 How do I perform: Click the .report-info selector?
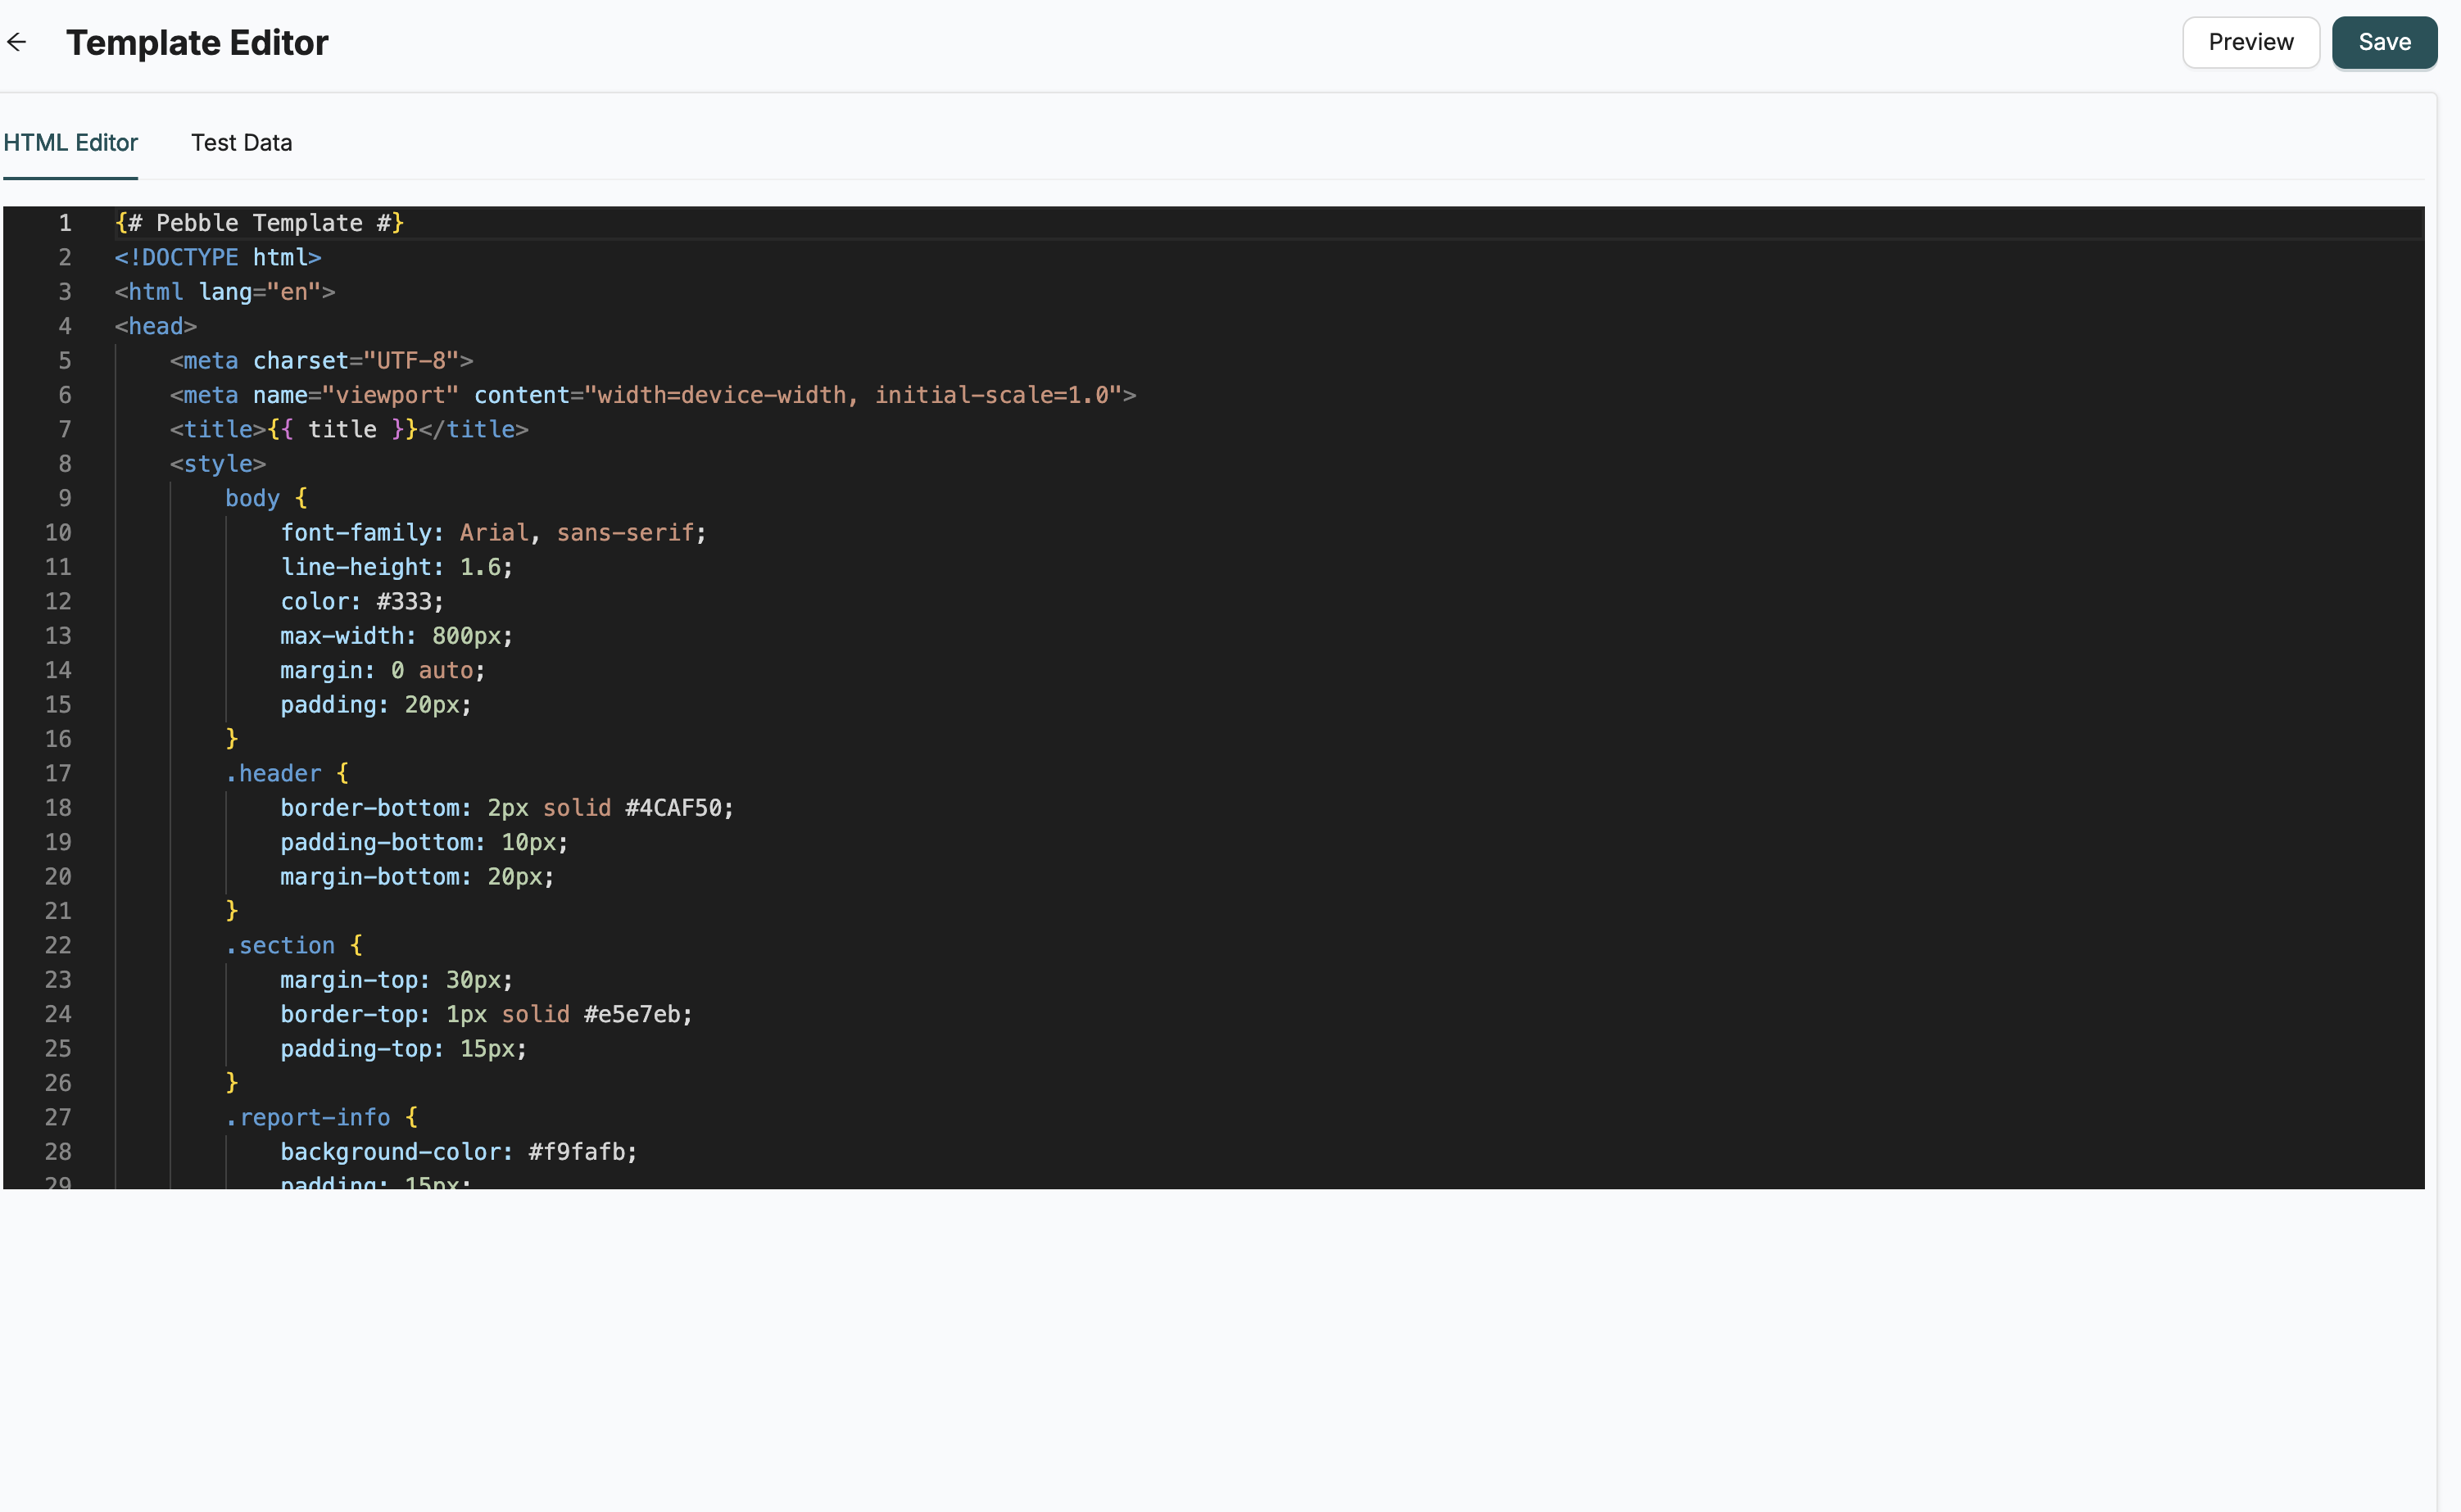(x=307, y=1117)
